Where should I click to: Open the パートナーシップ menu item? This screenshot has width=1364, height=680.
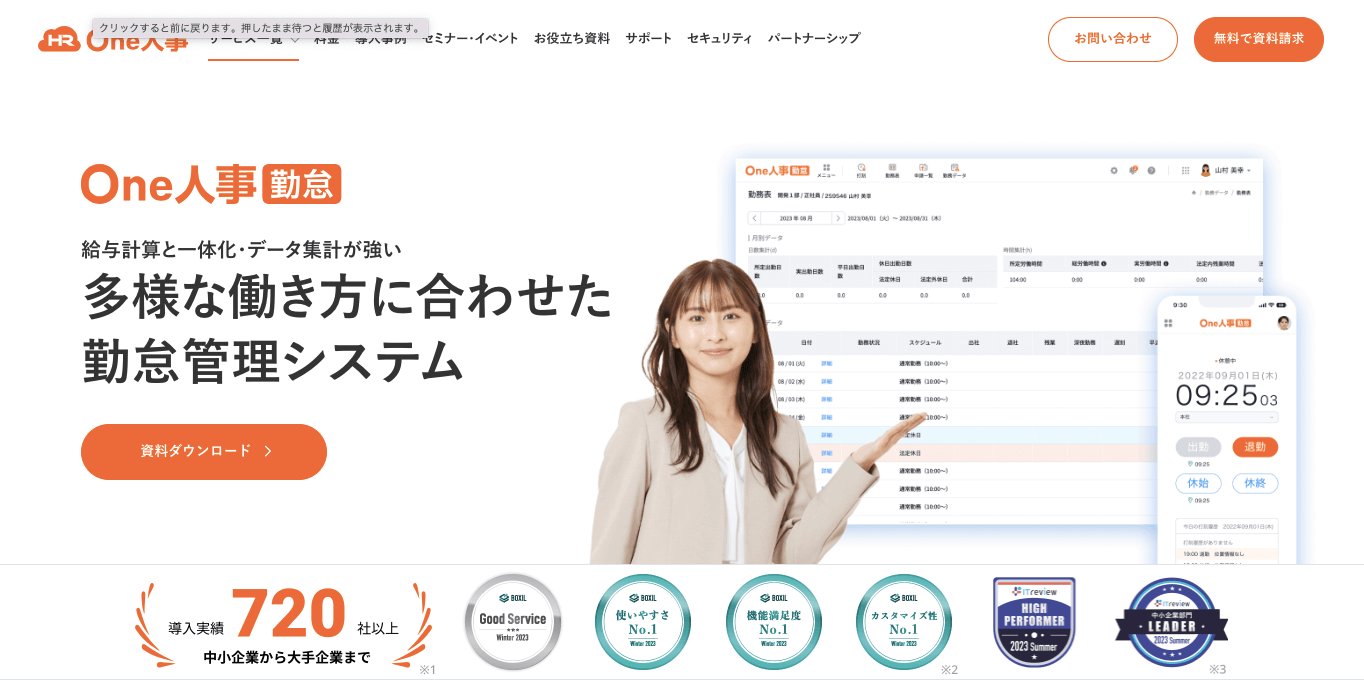tap(814, 38)
